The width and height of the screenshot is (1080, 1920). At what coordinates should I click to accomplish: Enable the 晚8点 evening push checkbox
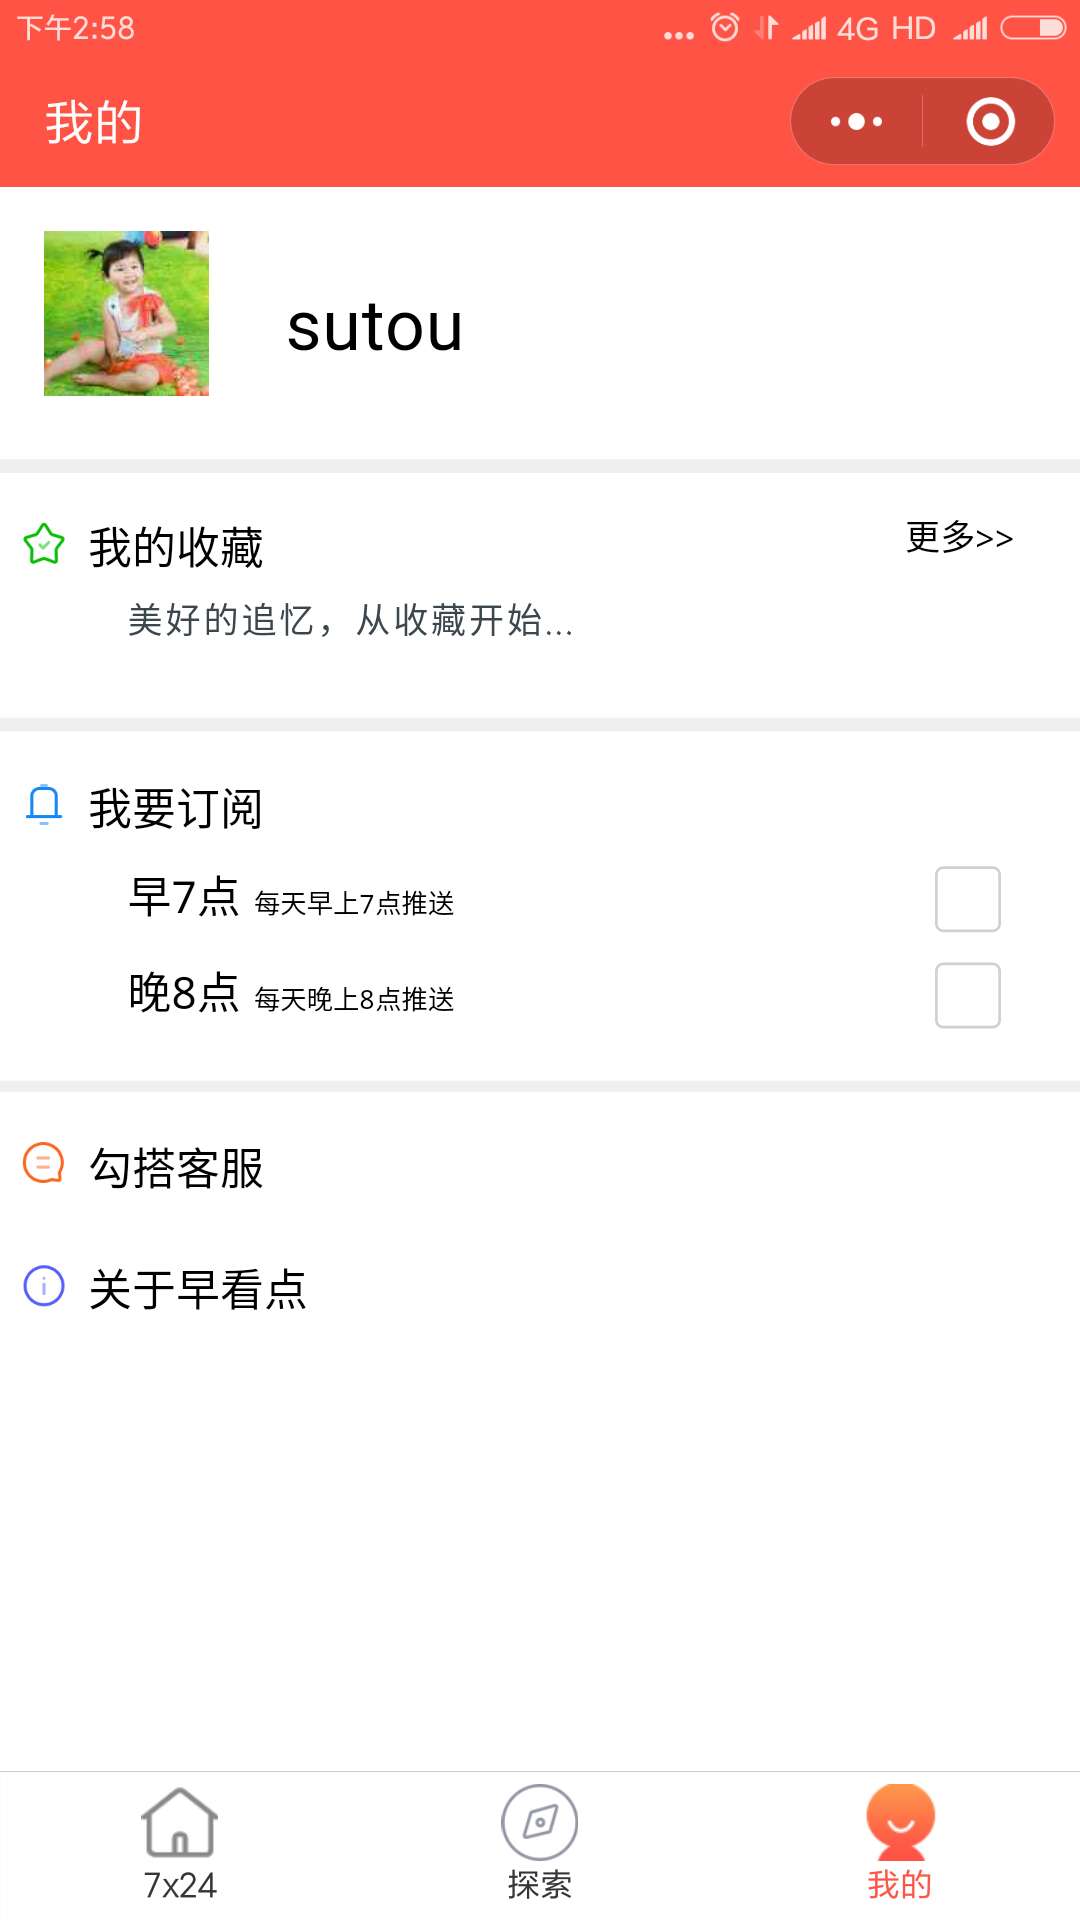point(968,995)
